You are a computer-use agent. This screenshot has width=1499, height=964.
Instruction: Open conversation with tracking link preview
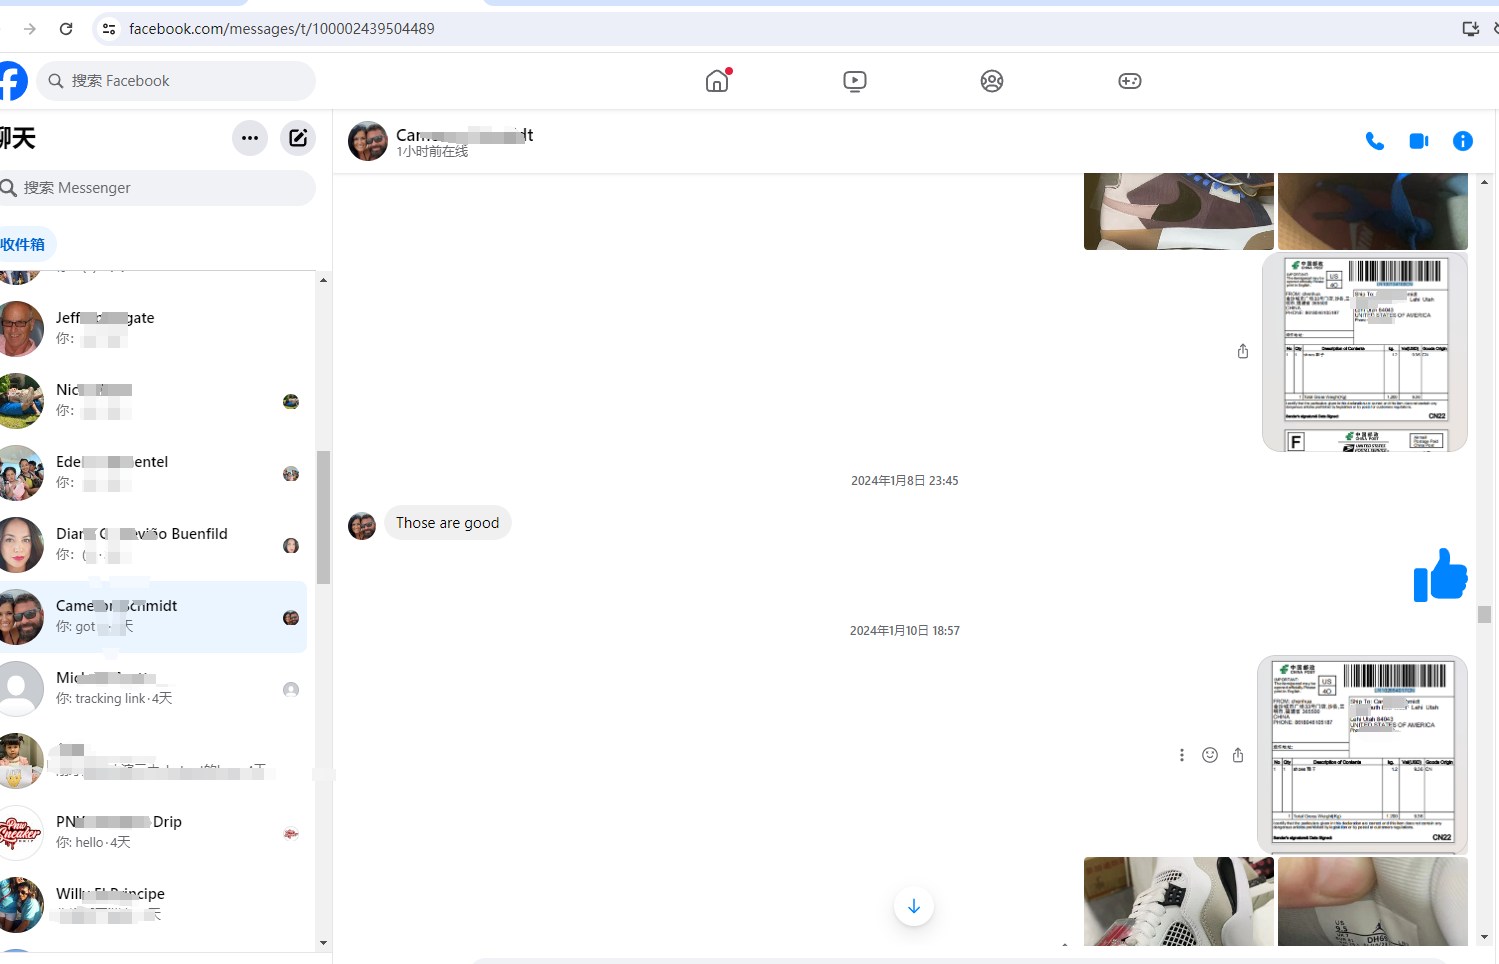point(150,689)
